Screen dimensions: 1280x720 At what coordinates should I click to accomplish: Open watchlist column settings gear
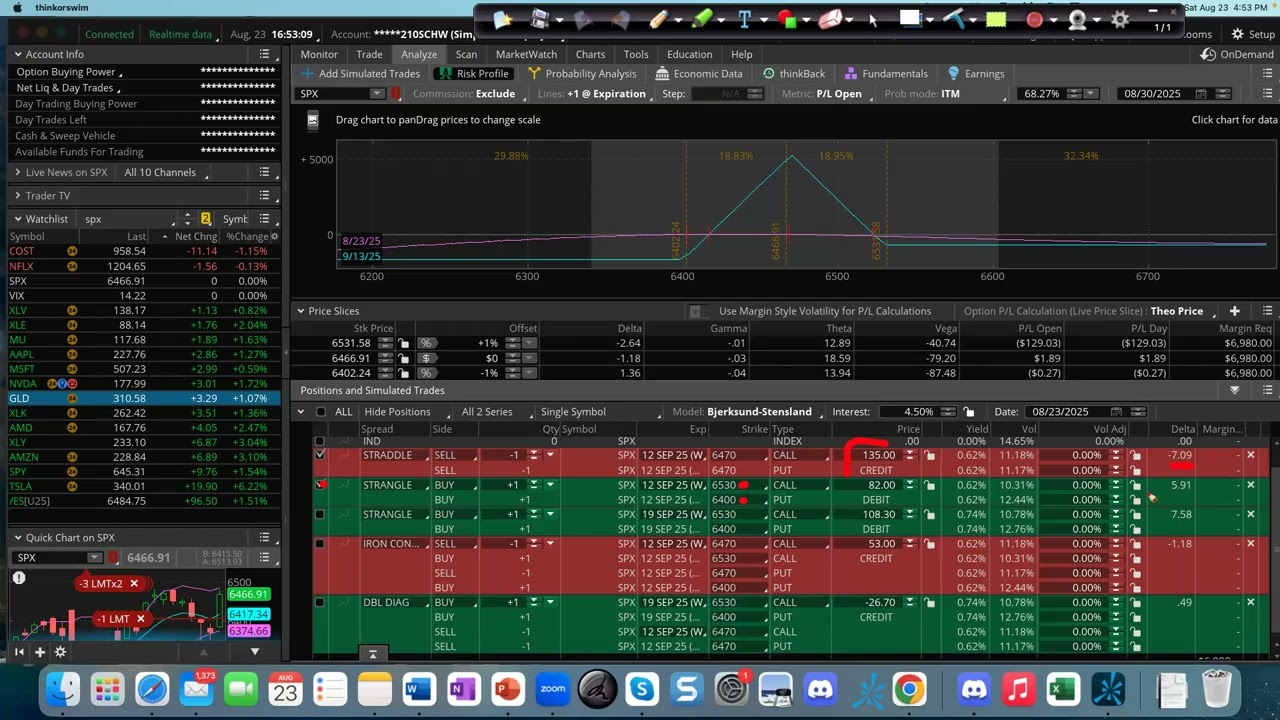(x=275, y=237)
